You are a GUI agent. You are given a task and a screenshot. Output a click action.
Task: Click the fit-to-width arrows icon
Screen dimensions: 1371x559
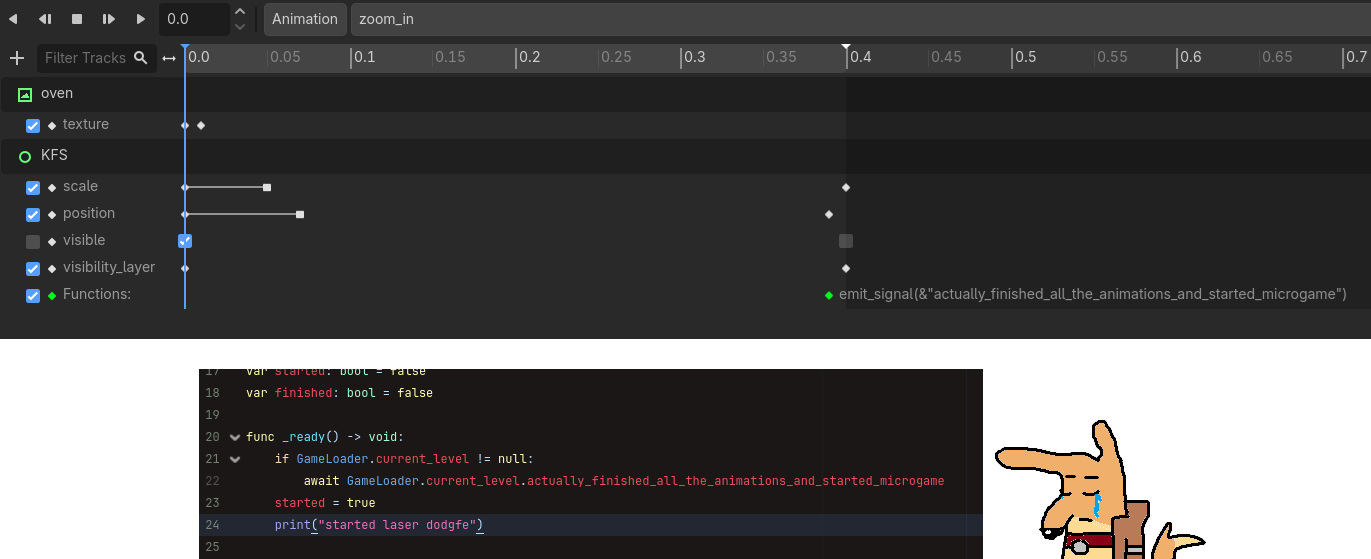tap(169, 58)
